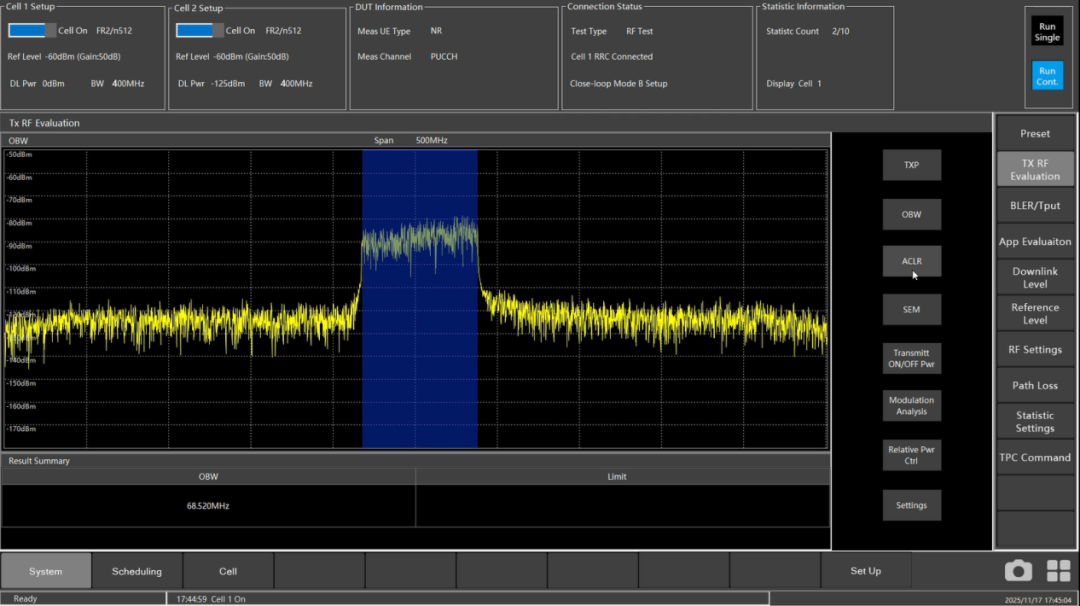Select the ACLR measurement button
This screenshot has height=606, width=1080.
coord(911,261)
